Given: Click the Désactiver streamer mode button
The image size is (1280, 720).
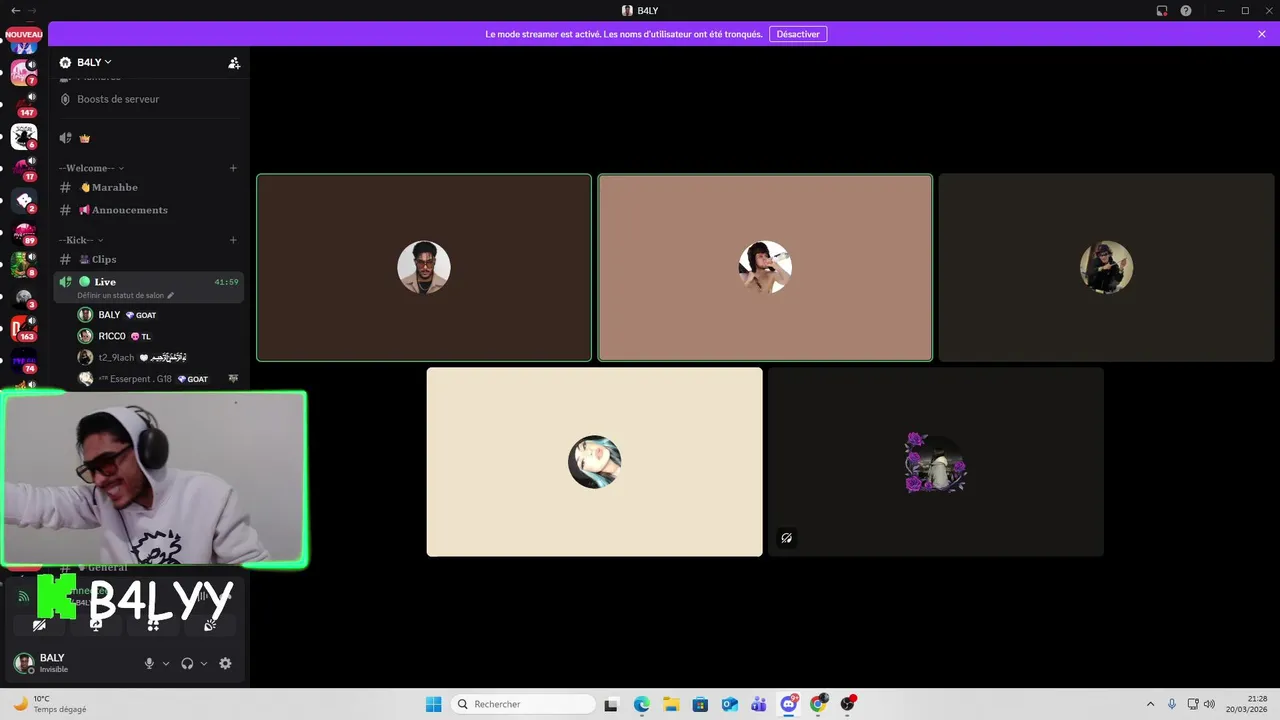Looking at the screenshot, I should pos(798,34).
